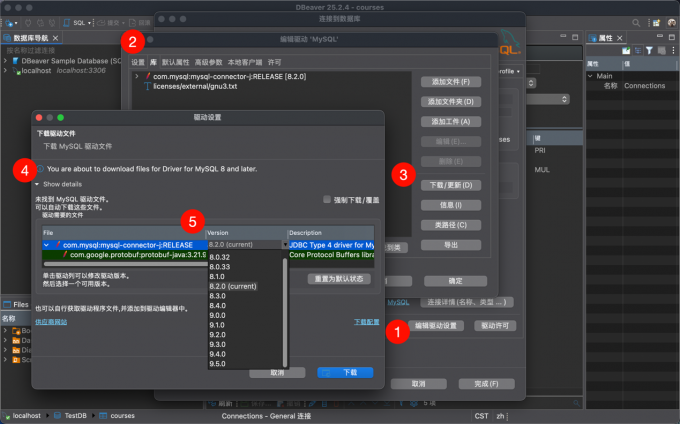Click the Scripts folder icon in Files panel
Image resolution: width=680 pixels, height=424 pixels.
(x=16, y=360)
